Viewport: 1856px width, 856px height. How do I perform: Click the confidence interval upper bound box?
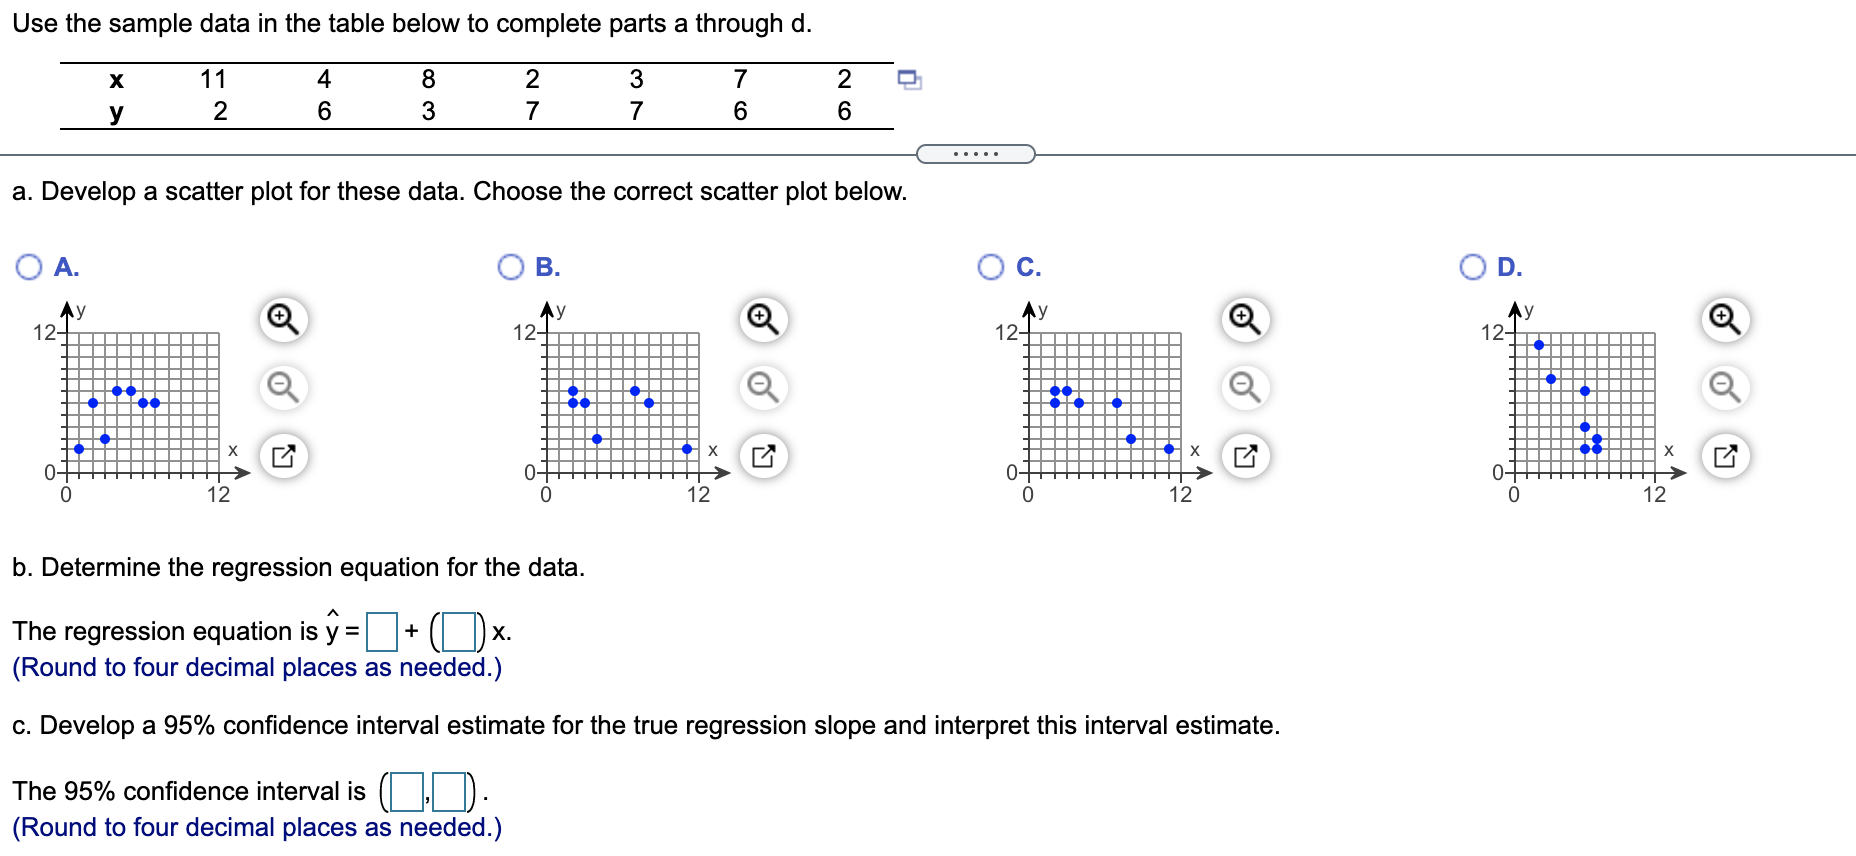point(448,790)
